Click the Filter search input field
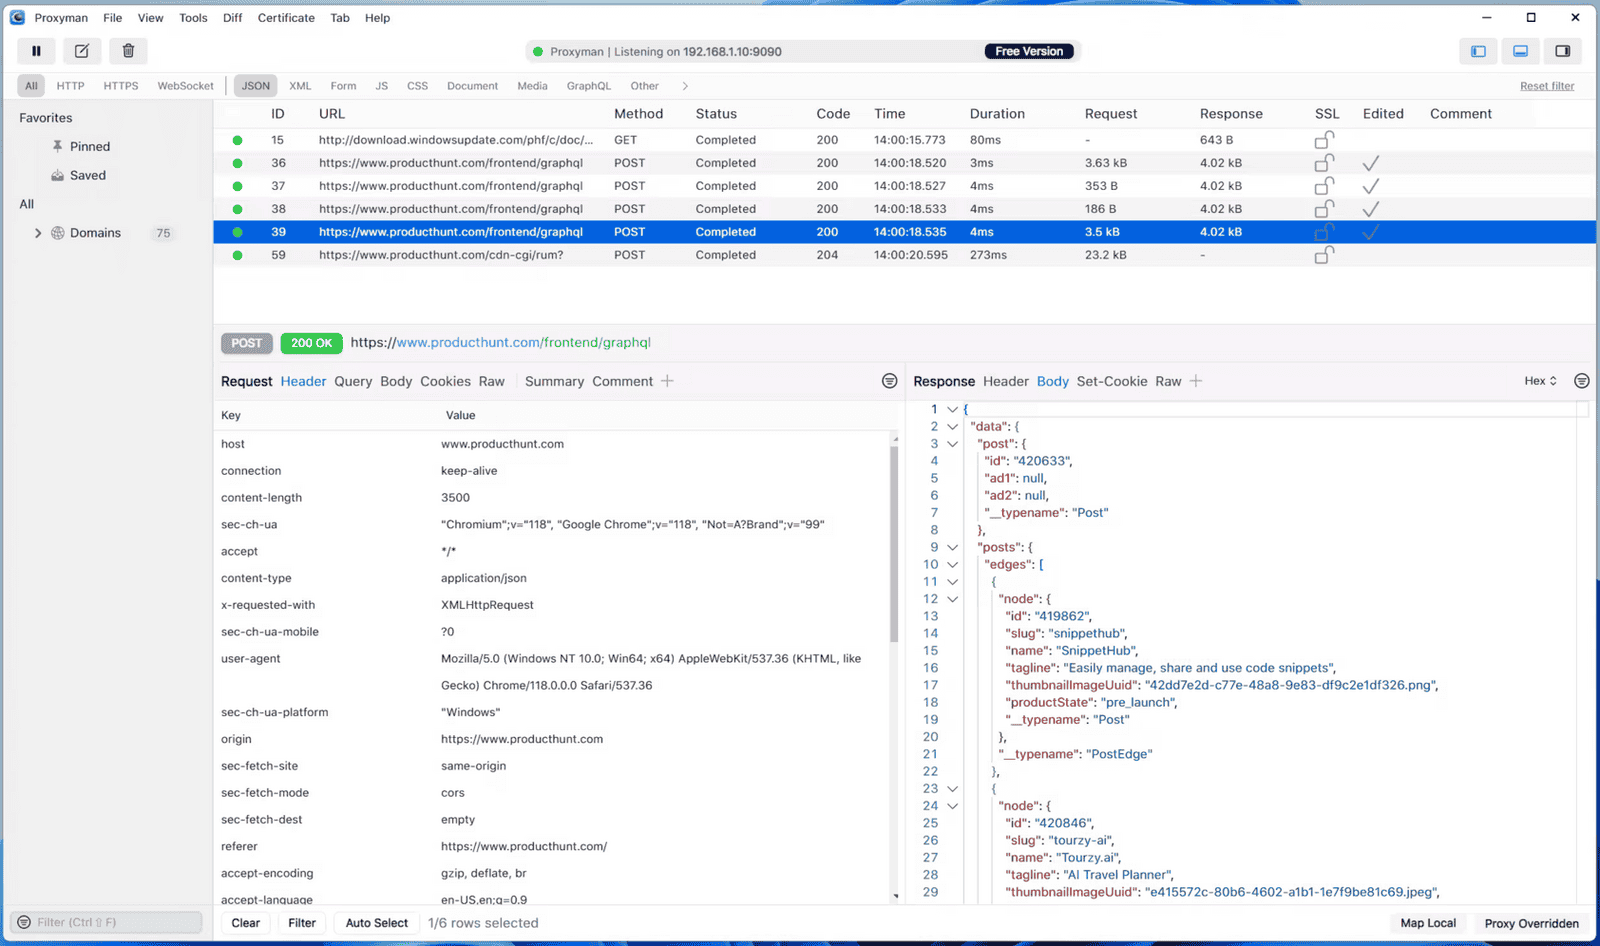The image size is (1600, 946). (112, 922)
